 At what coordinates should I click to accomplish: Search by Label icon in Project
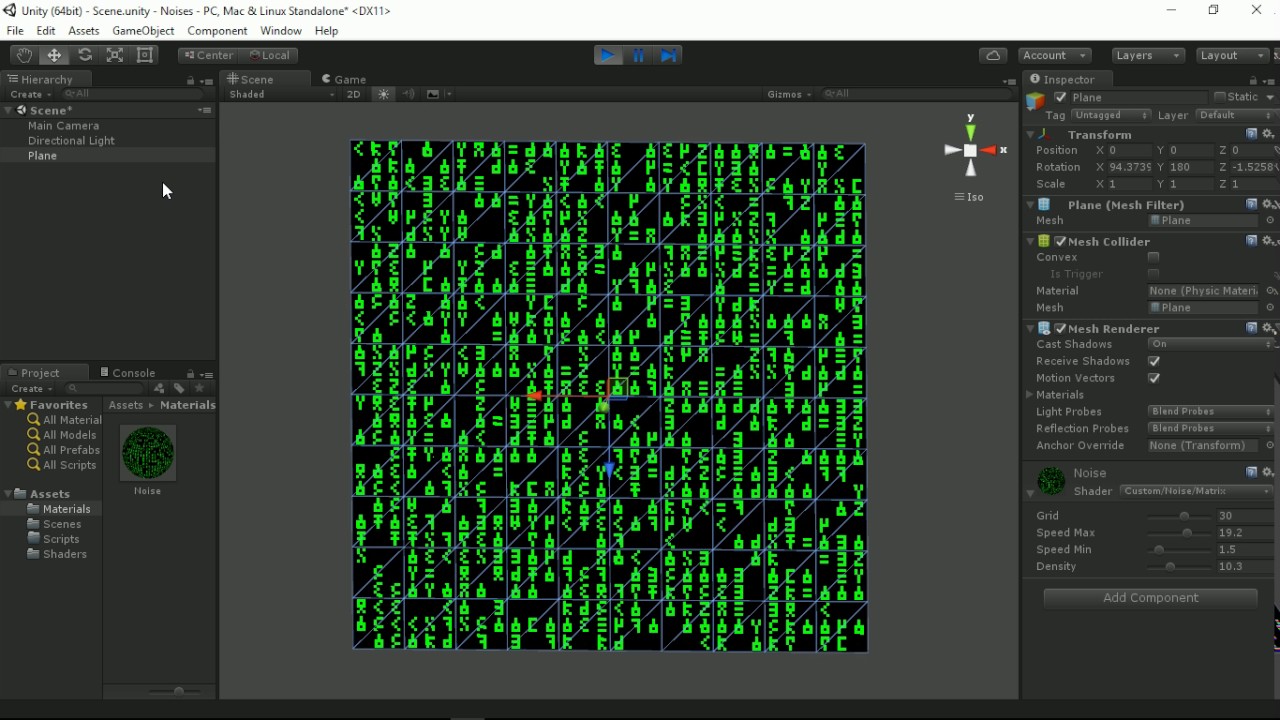[179, 388]
